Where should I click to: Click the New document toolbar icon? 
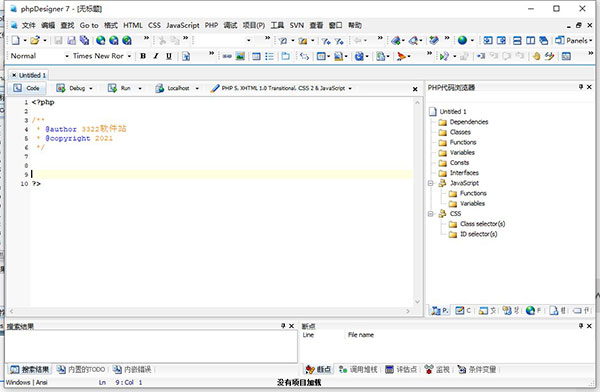15,40
